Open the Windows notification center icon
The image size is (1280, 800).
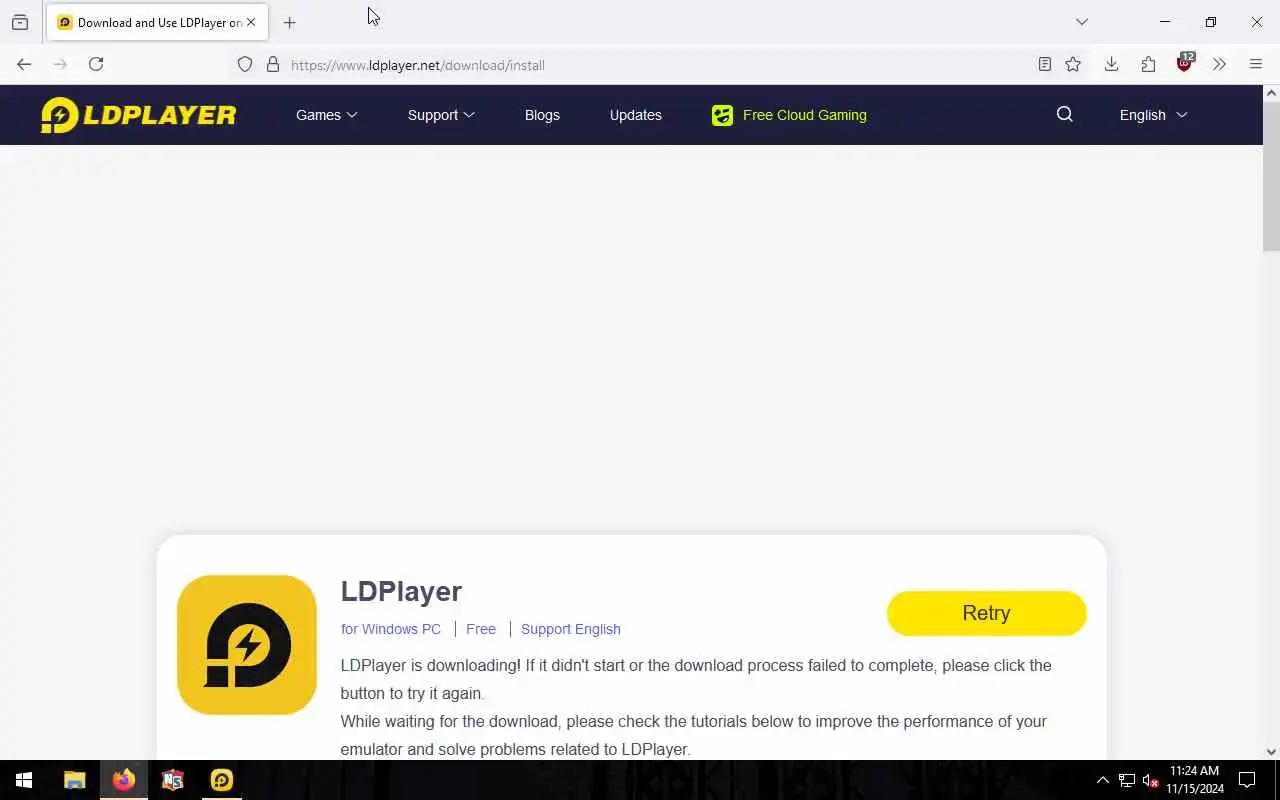tap(1248, 780)
